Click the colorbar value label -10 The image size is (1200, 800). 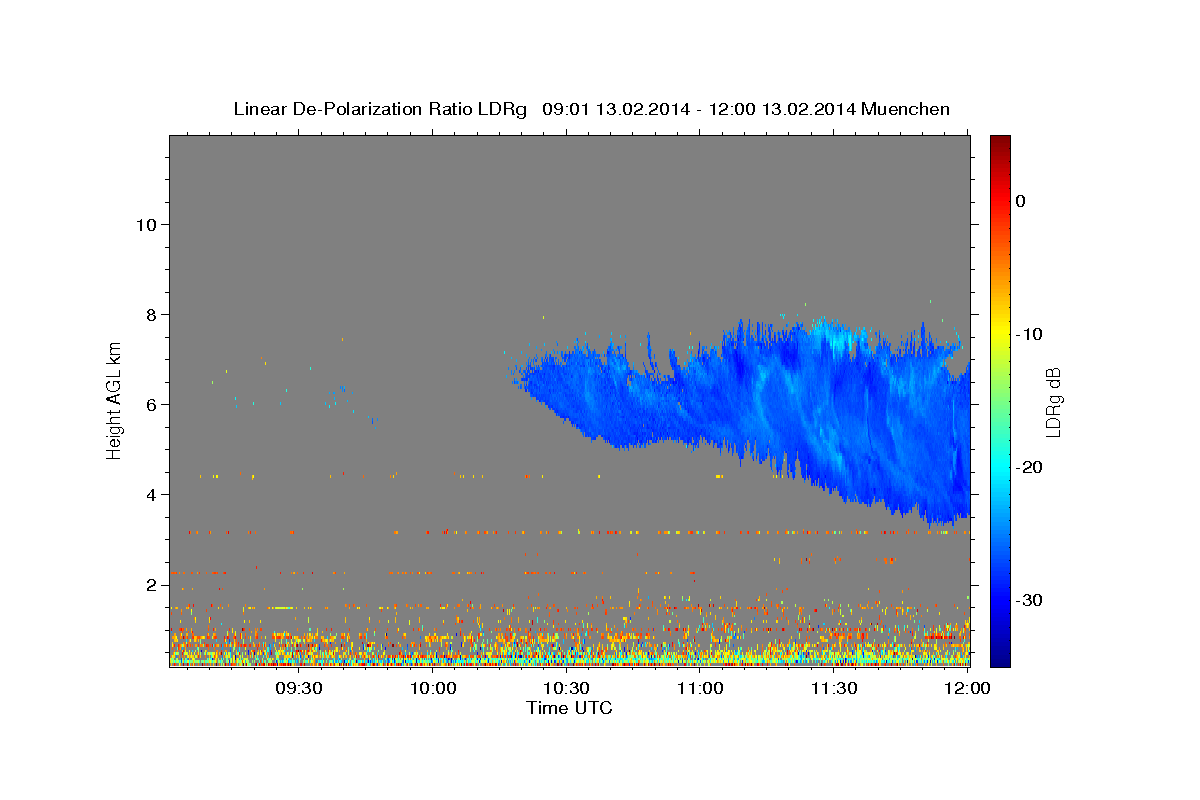click(1028, 334)
